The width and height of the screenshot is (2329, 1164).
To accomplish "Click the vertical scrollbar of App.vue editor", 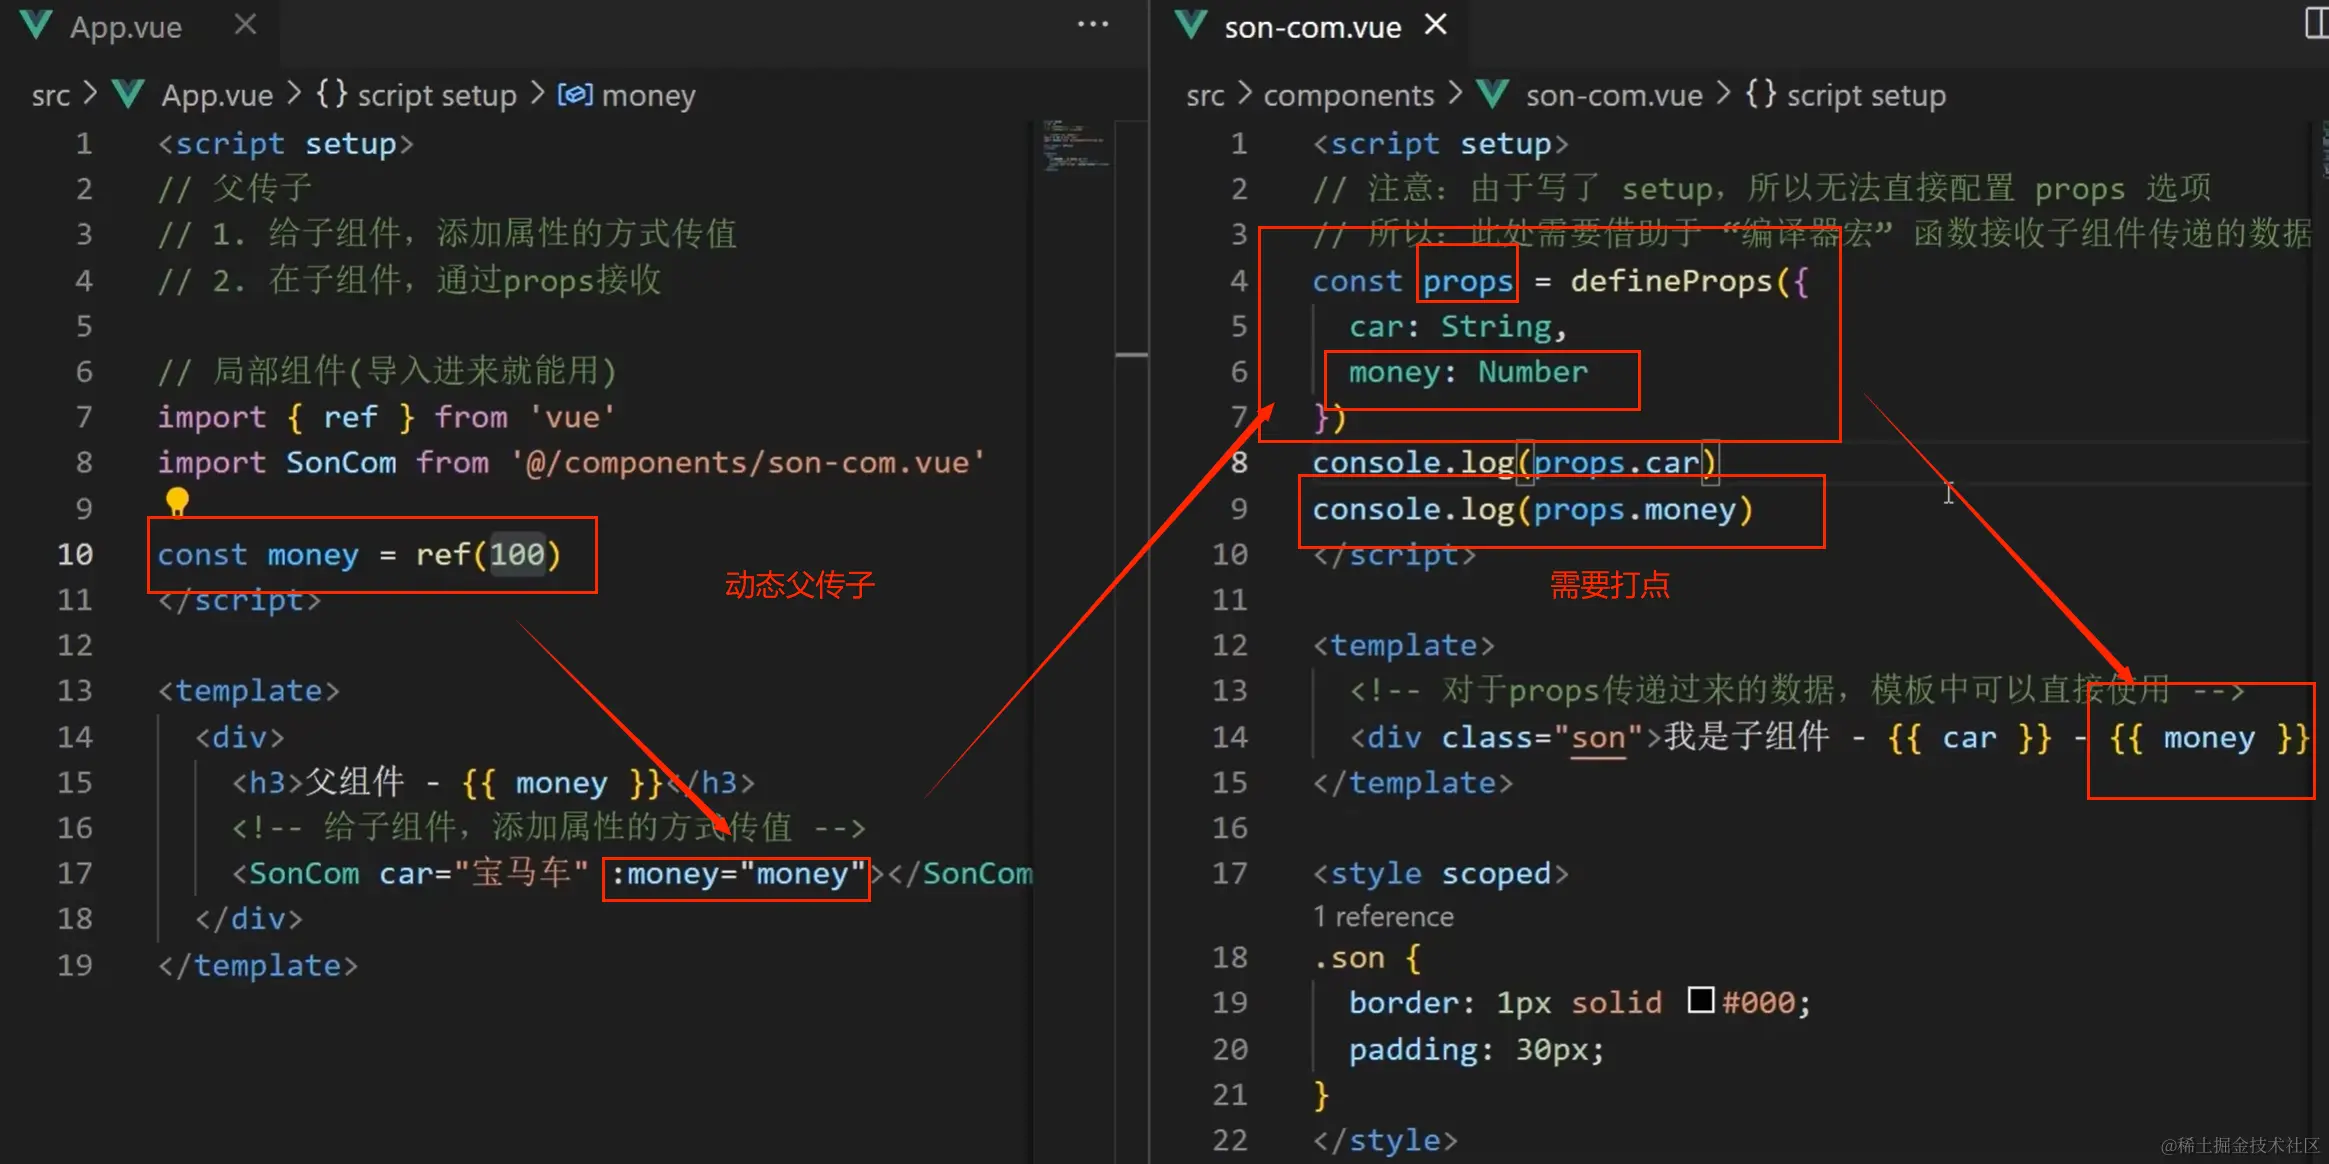I will click(1131, 640).
